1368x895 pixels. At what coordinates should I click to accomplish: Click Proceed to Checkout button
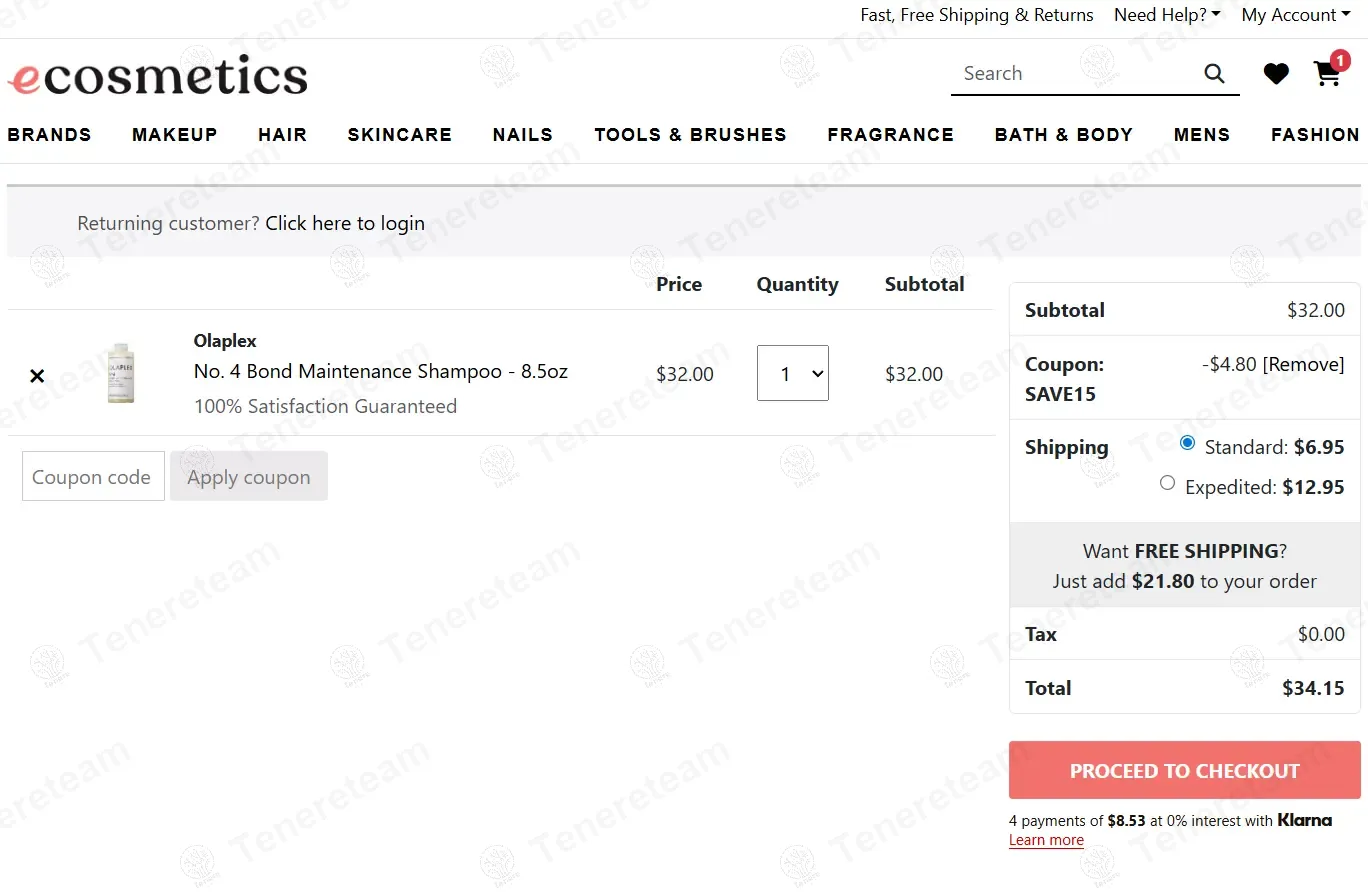pyautogui.click(x=1185, y=771)
